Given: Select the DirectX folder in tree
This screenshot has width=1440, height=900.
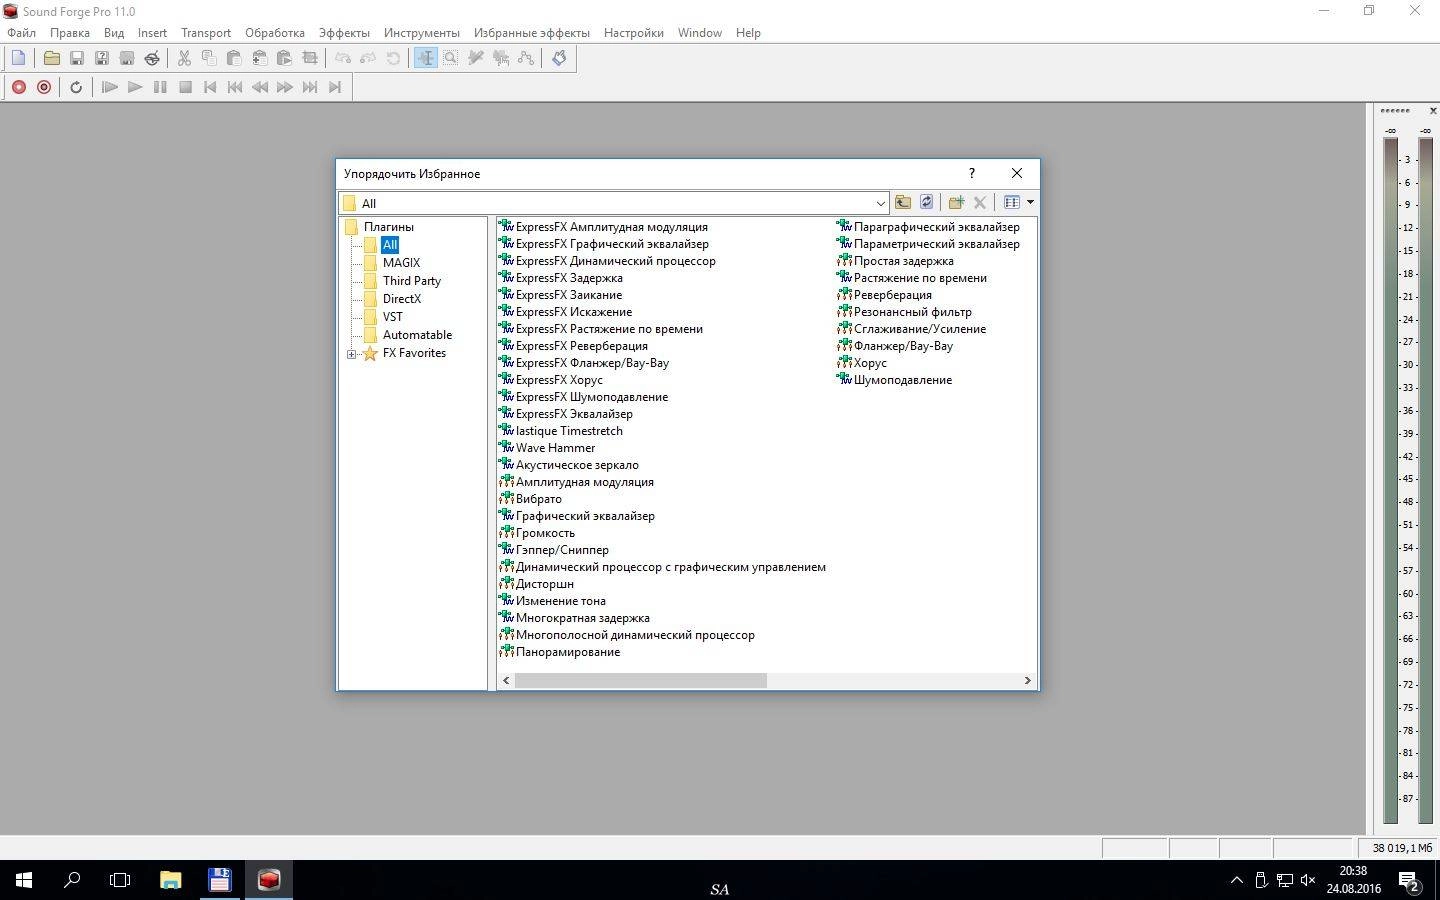Looking at the screenshot, I should (x=401, y=299).
